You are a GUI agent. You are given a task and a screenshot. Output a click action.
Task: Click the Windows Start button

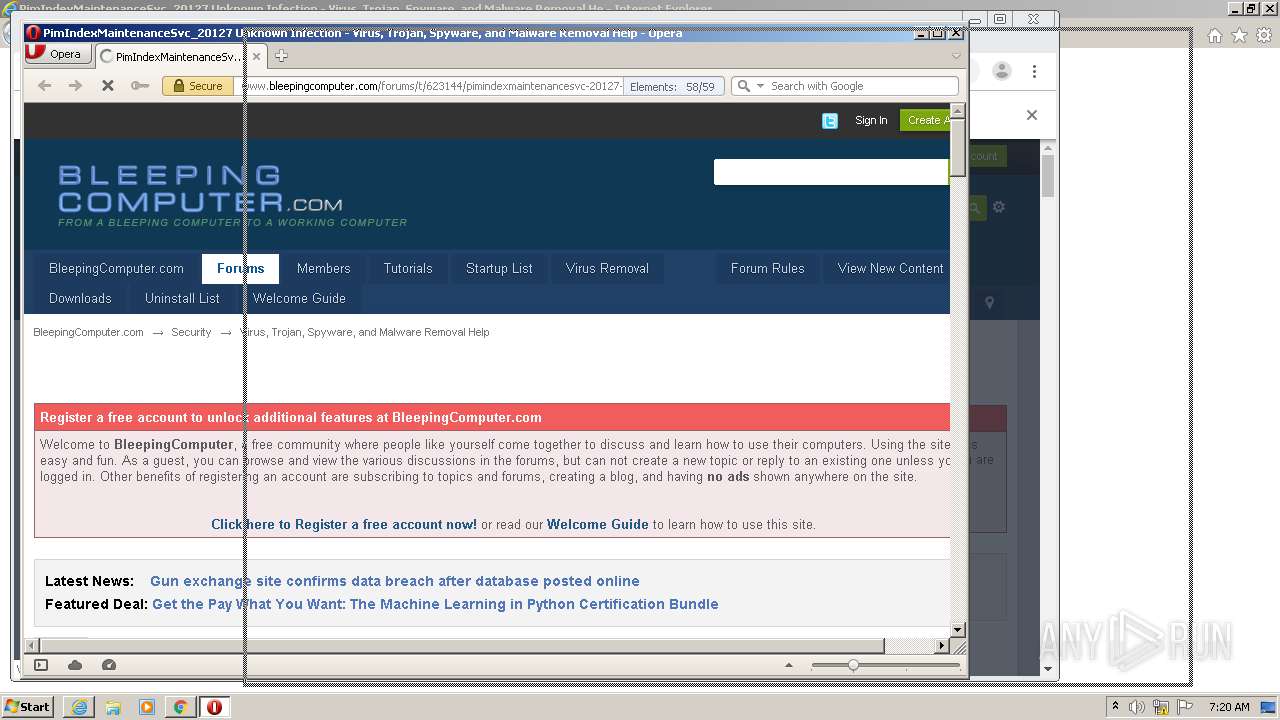click(28, 707)
